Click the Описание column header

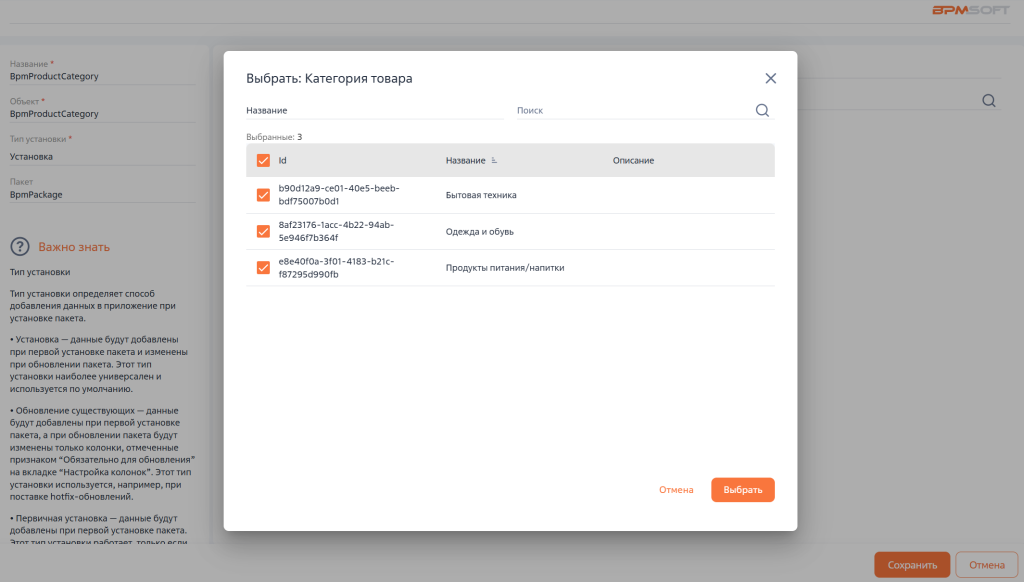(633, 161)
